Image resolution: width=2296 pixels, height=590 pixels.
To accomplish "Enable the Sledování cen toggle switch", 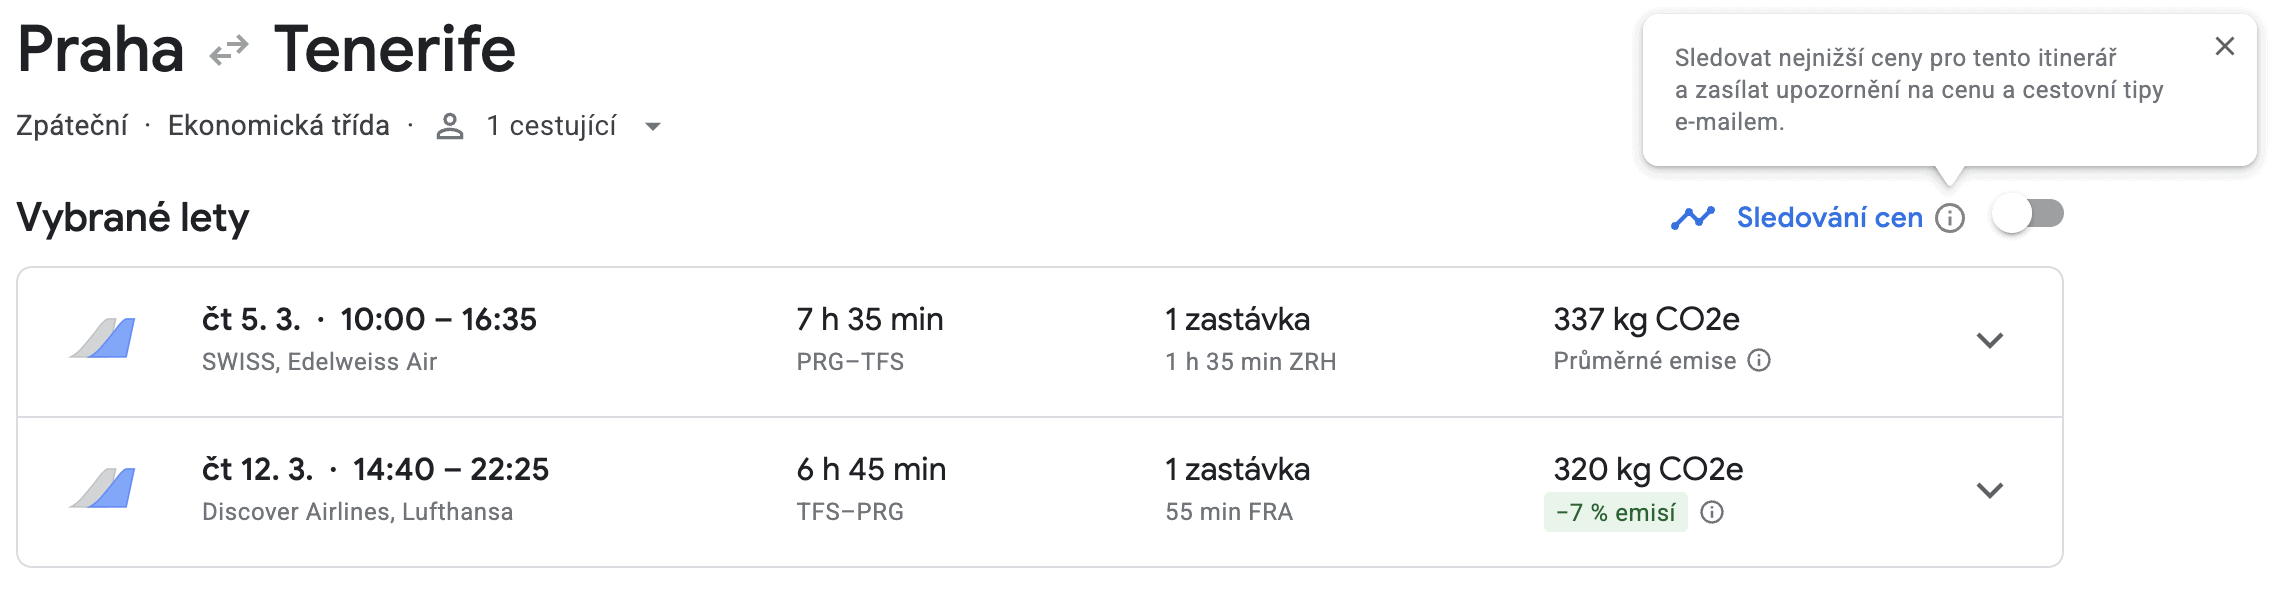I will click(x=2028, y=215).
